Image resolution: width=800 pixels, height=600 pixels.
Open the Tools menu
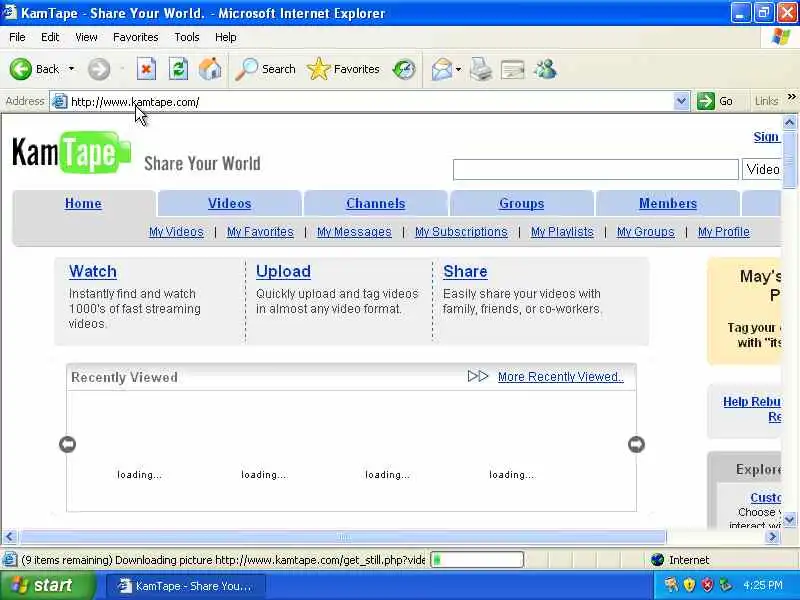(187, 37)
